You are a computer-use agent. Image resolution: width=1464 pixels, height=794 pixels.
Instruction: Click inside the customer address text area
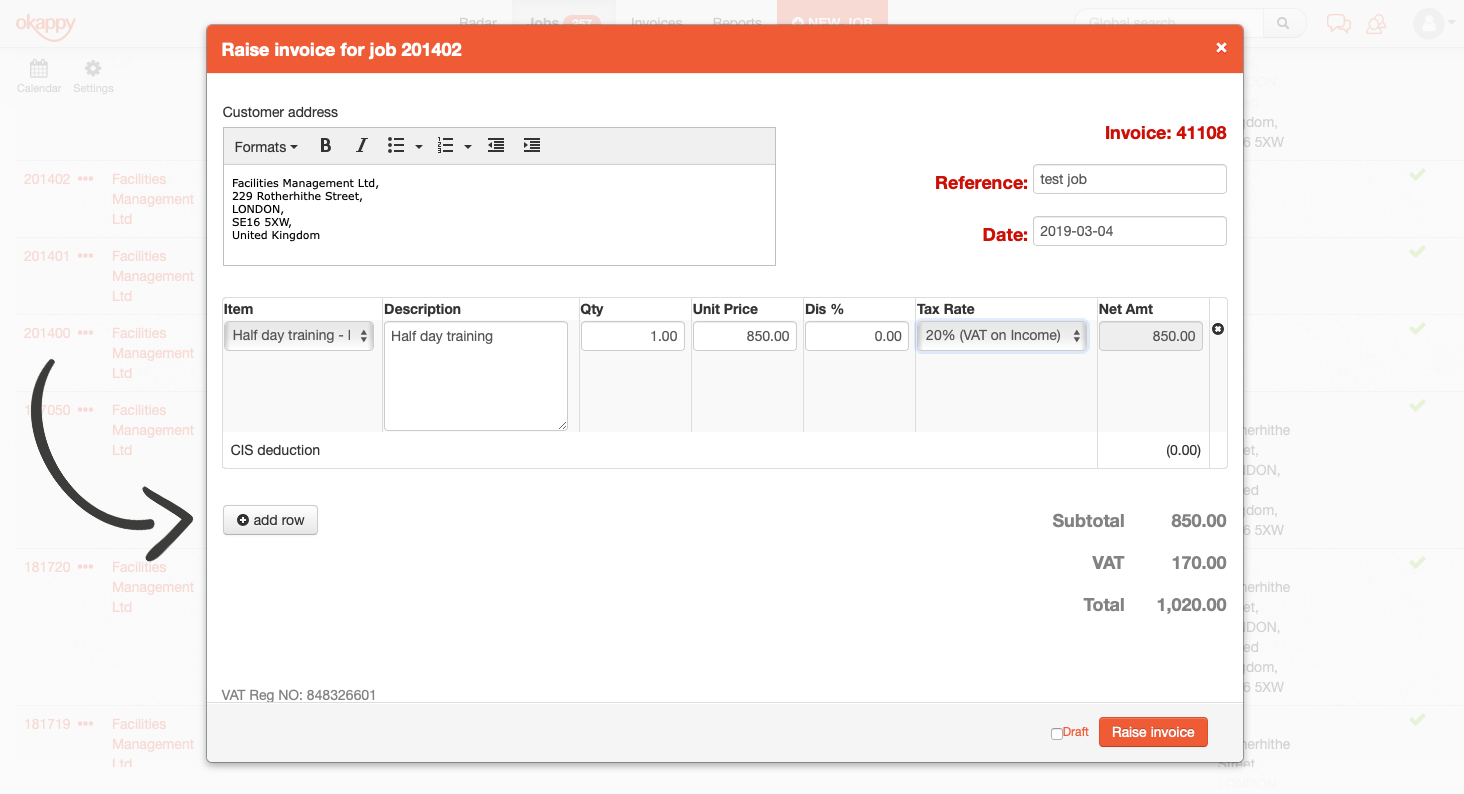click(499, 215)
